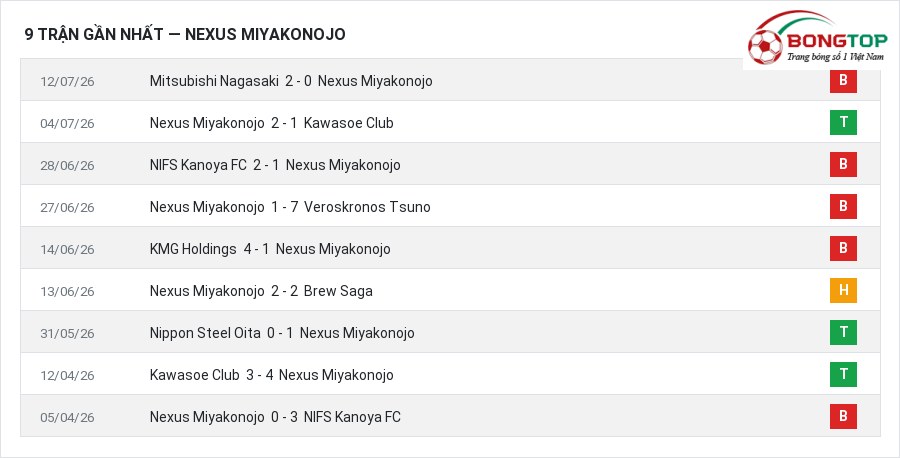Click the green T badge for 04/07/26 match

tap(843, 122)
